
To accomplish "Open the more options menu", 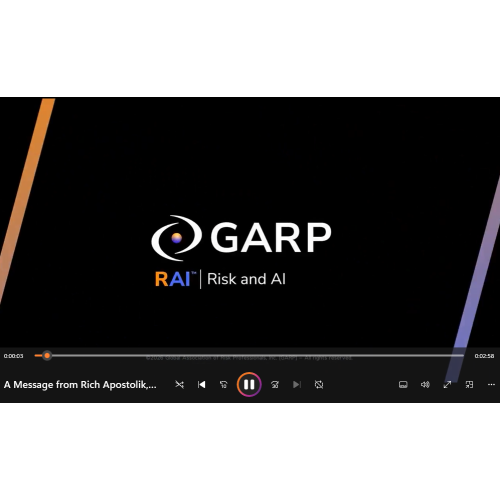I will [x=491, y=384].
